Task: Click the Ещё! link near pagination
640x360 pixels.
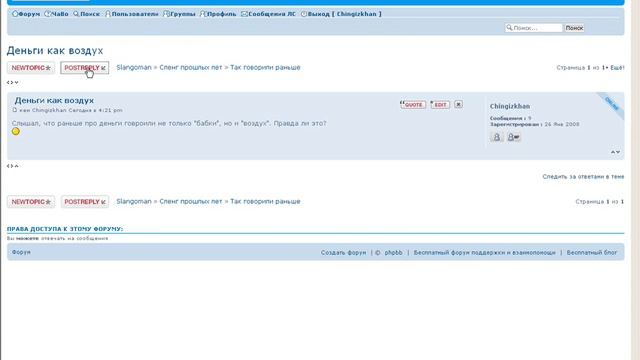Action: click(617, 68)
